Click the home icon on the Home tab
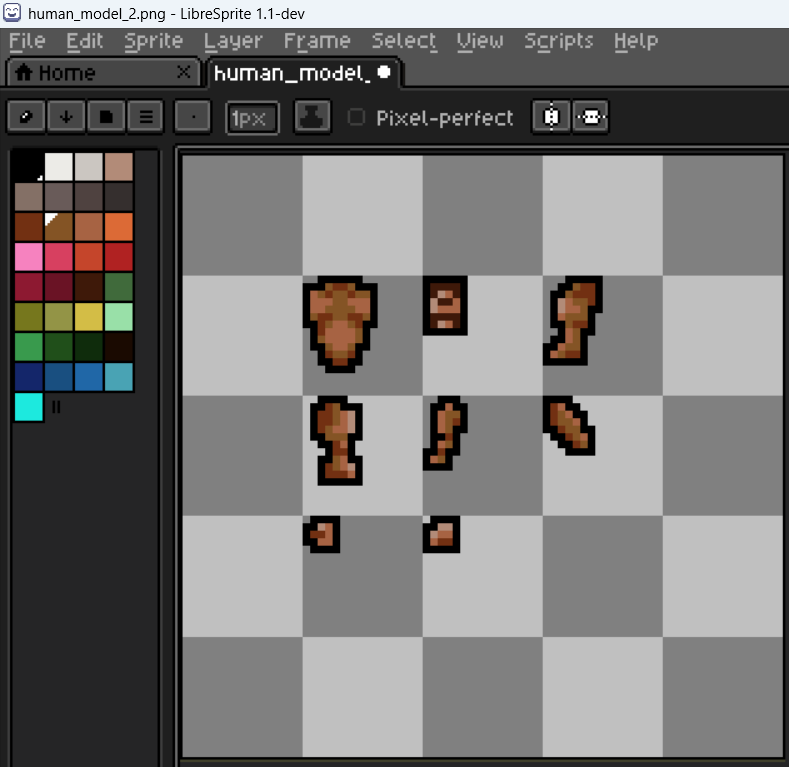 click(23, 73)
